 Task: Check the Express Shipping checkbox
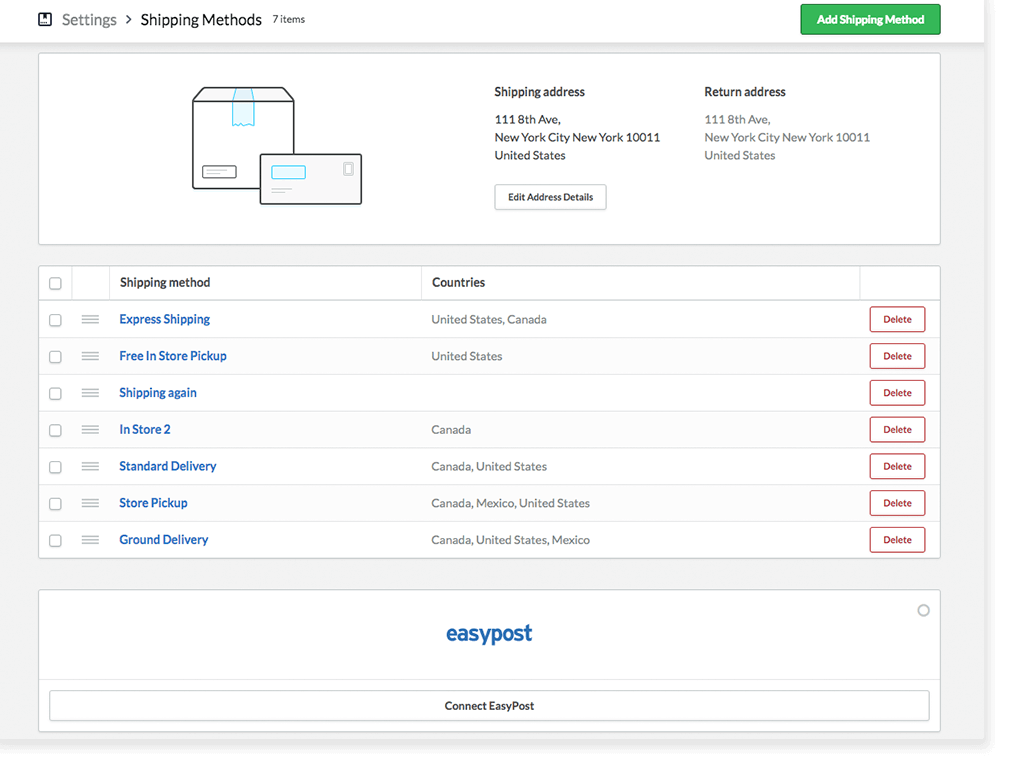tap(56, 320)
